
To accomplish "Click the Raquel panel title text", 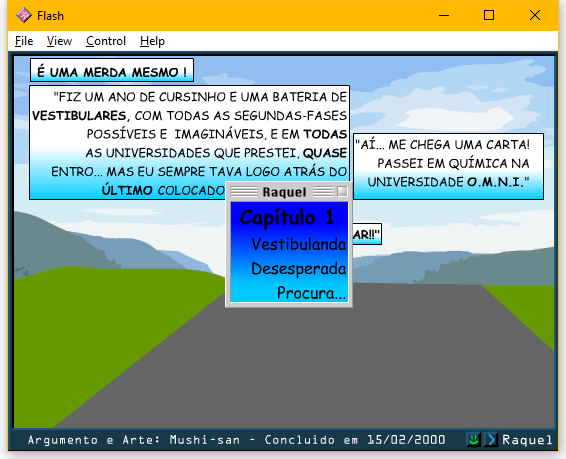I will (x=284, y=192).
